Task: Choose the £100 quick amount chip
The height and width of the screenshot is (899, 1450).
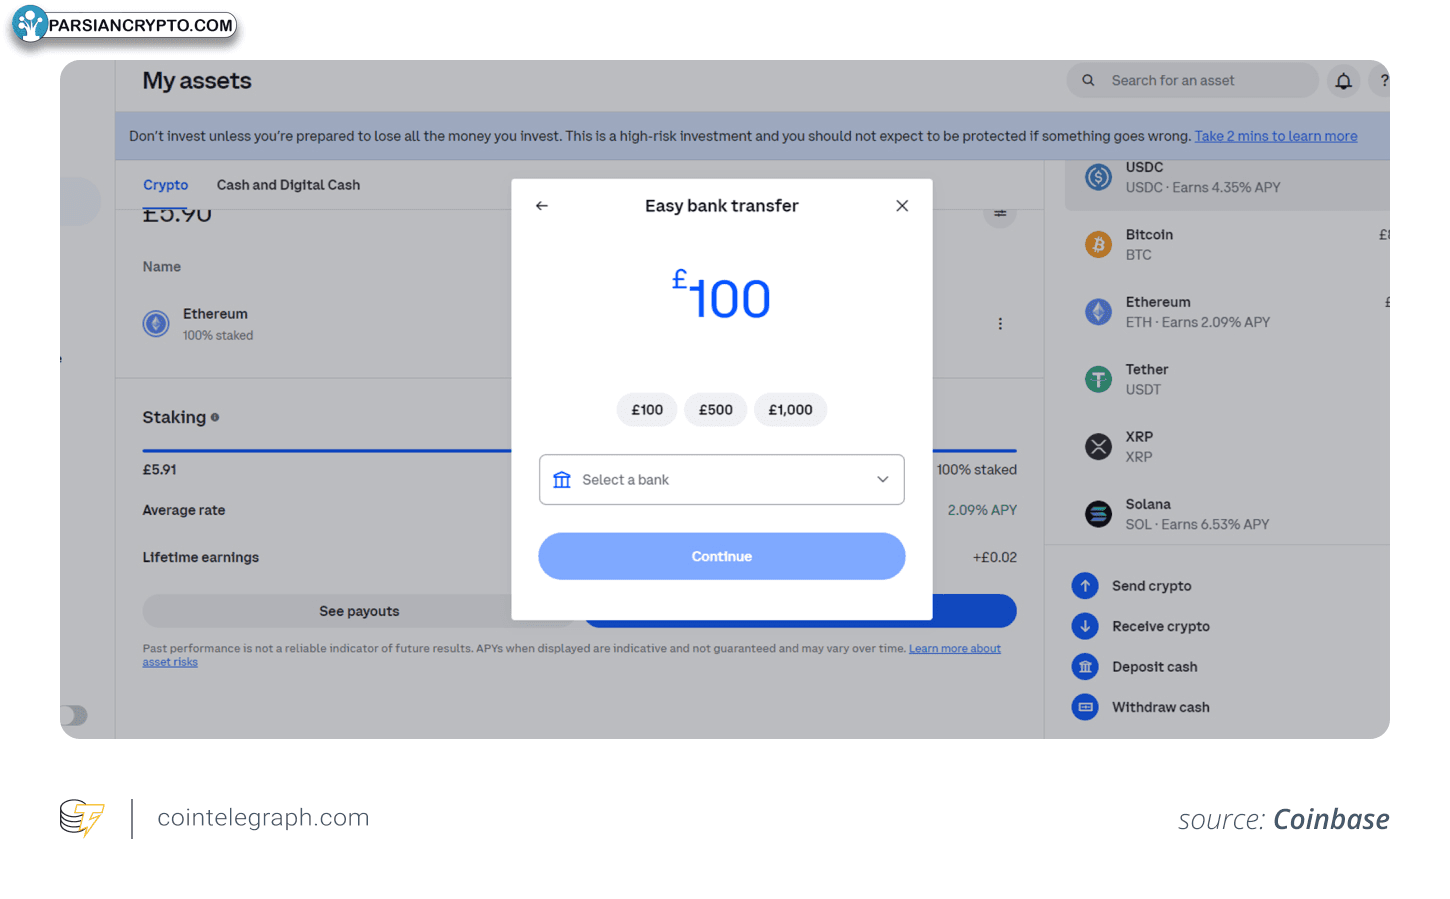Action: [x=647, y=410]
